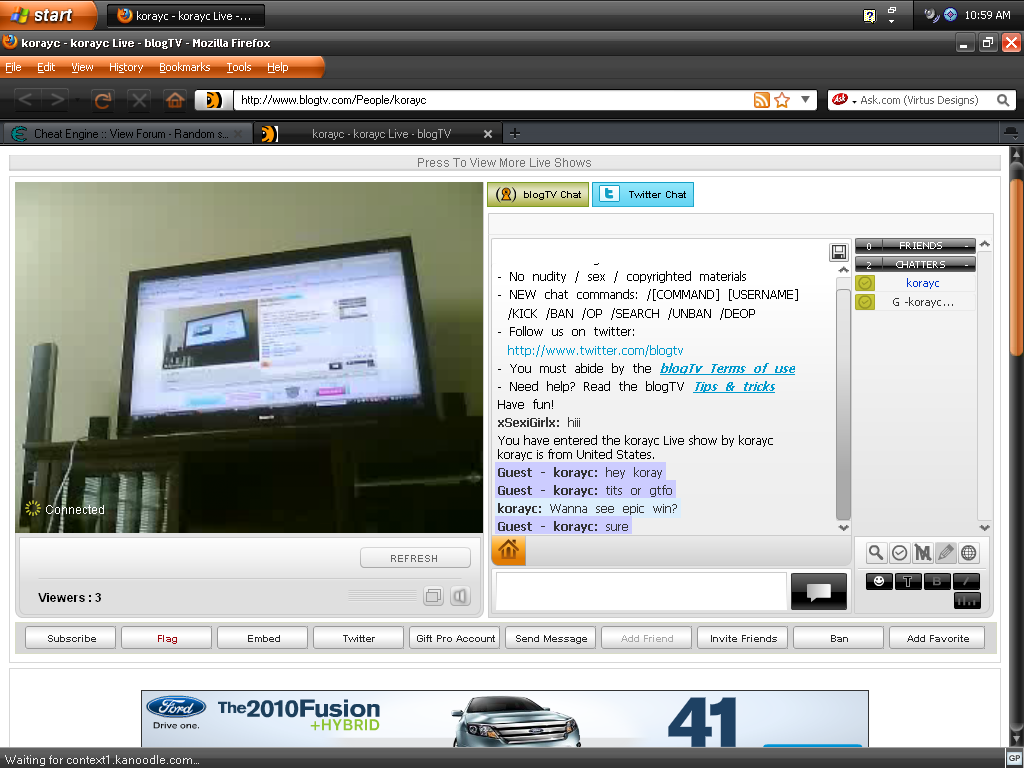Screen dimensions: 1024x768
Task: Go to the browser Home page icon
Action: [x=175, y=101]
